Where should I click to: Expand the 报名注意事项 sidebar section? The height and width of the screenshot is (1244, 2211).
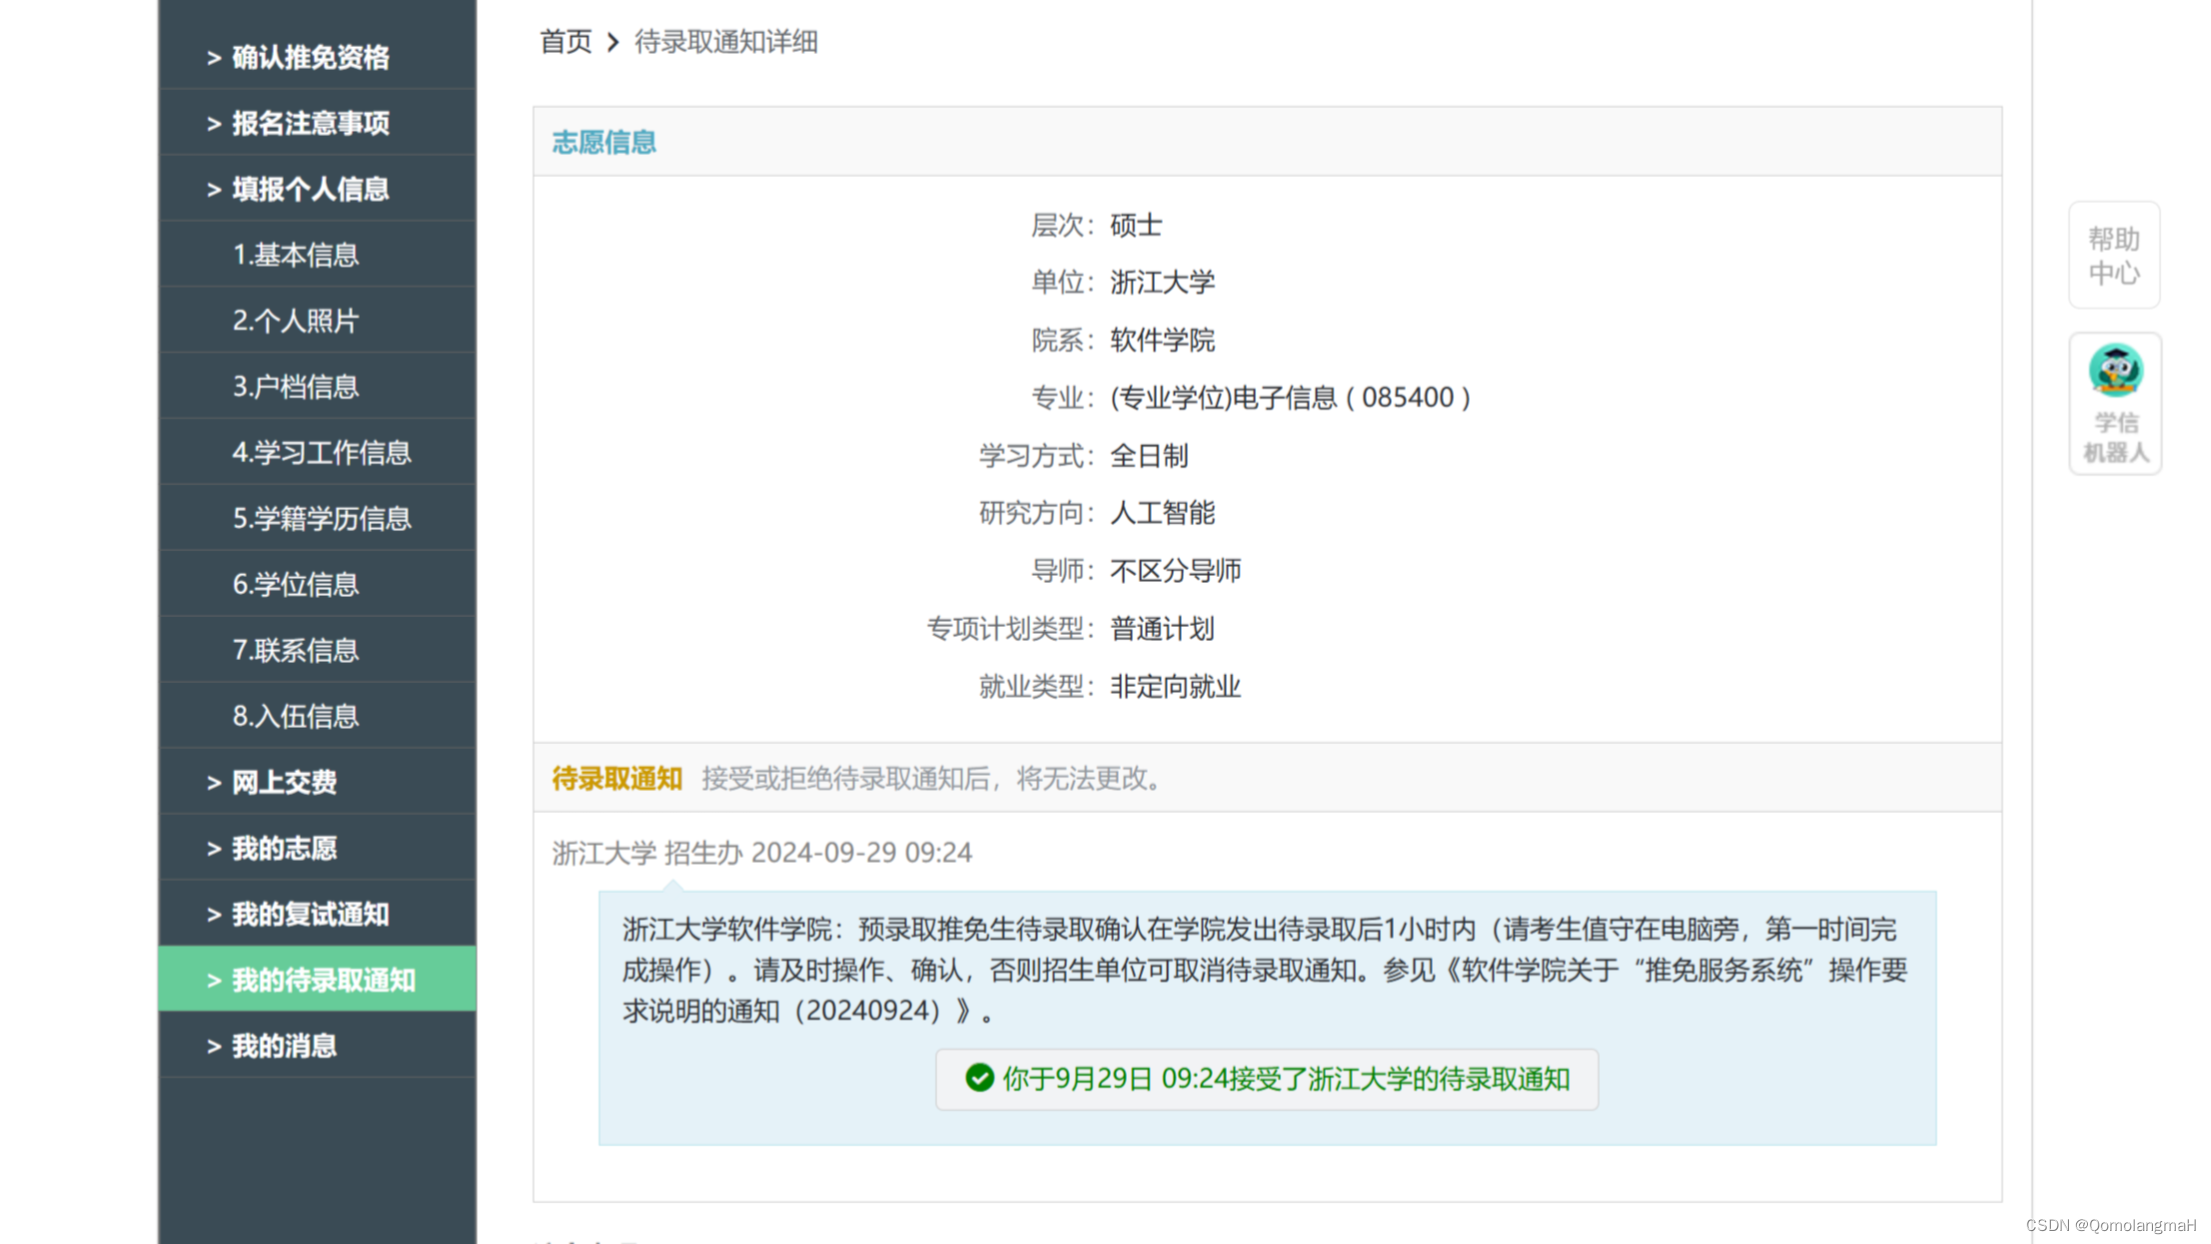(x=317, y=123)
